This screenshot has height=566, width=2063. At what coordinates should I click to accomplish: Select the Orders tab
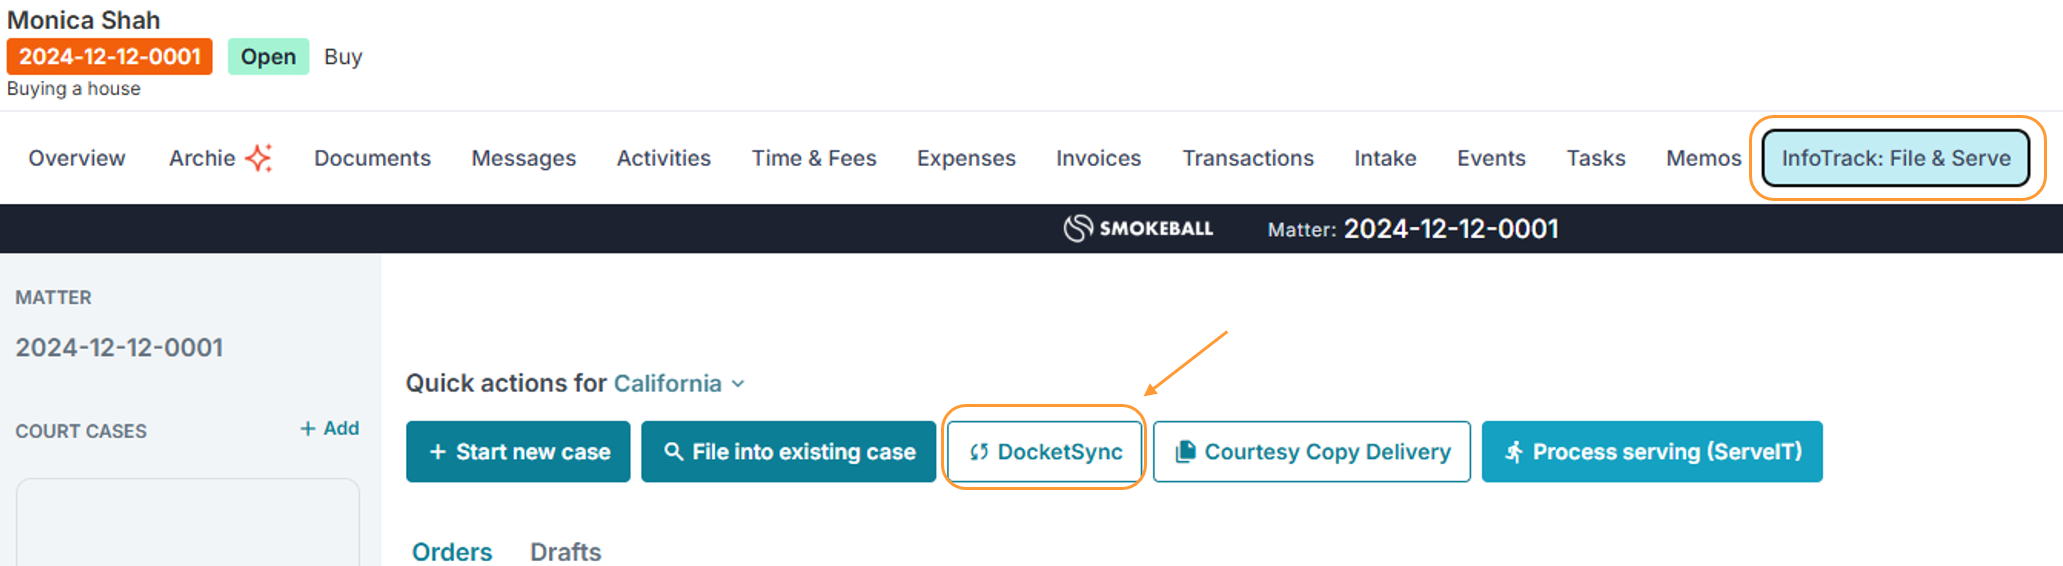point(452,551)
